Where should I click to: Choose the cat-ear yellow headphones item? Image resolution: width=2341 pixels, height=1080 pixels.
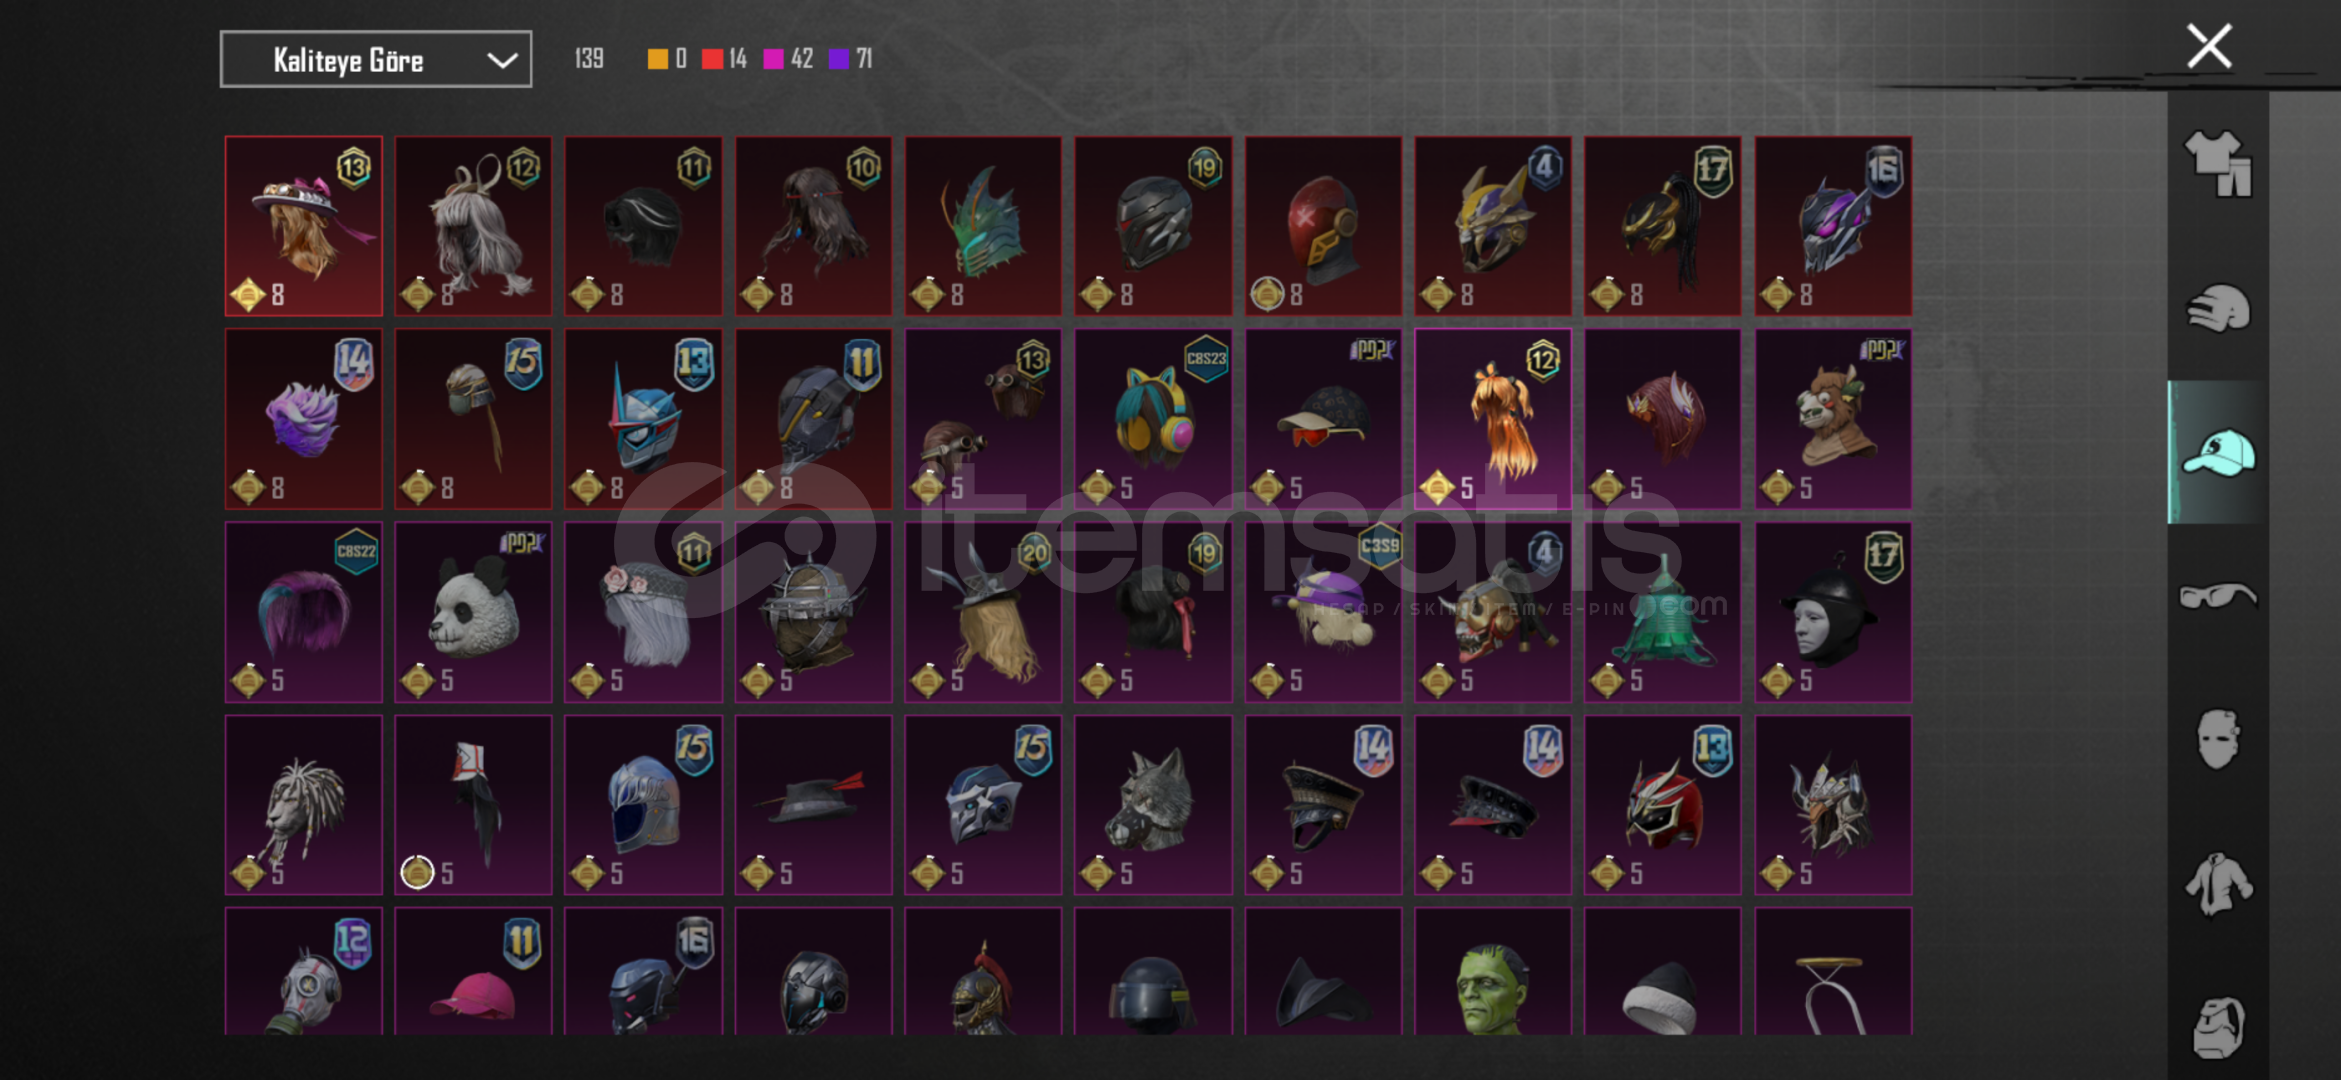(1153, 419)
